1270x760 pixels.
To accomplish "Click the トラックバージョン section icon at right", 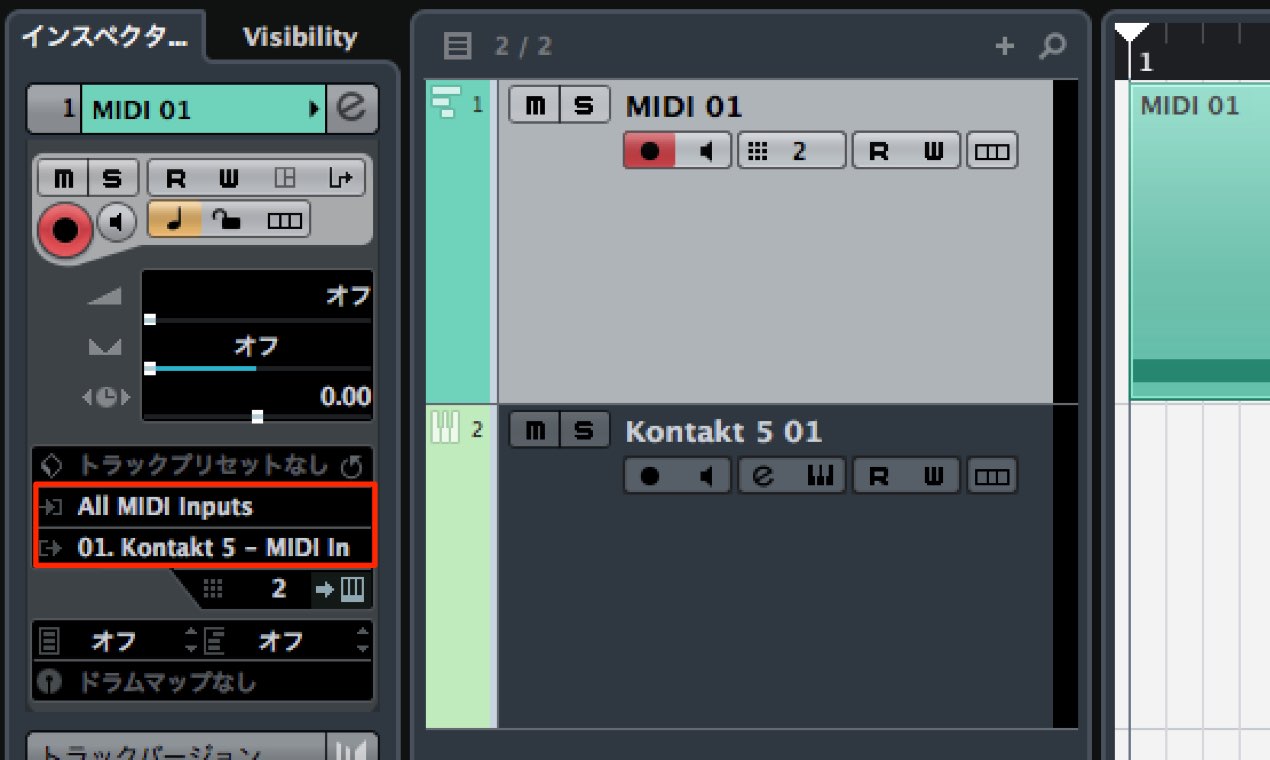I will (x=353, y=750).
